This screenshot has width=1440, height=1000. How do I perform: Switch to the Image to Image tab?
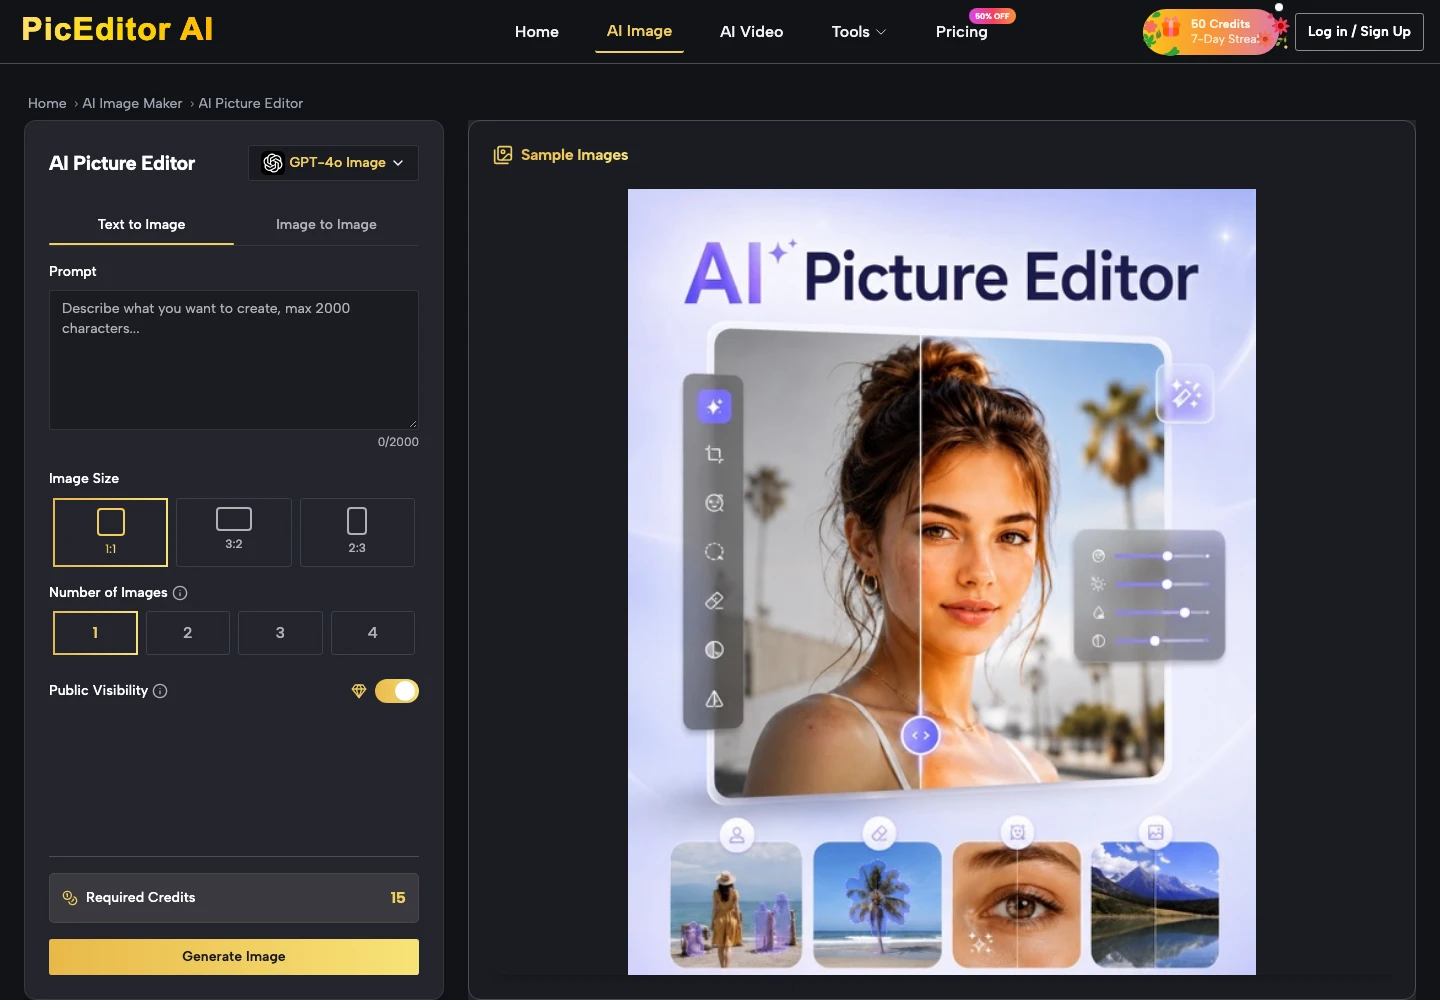326,225
